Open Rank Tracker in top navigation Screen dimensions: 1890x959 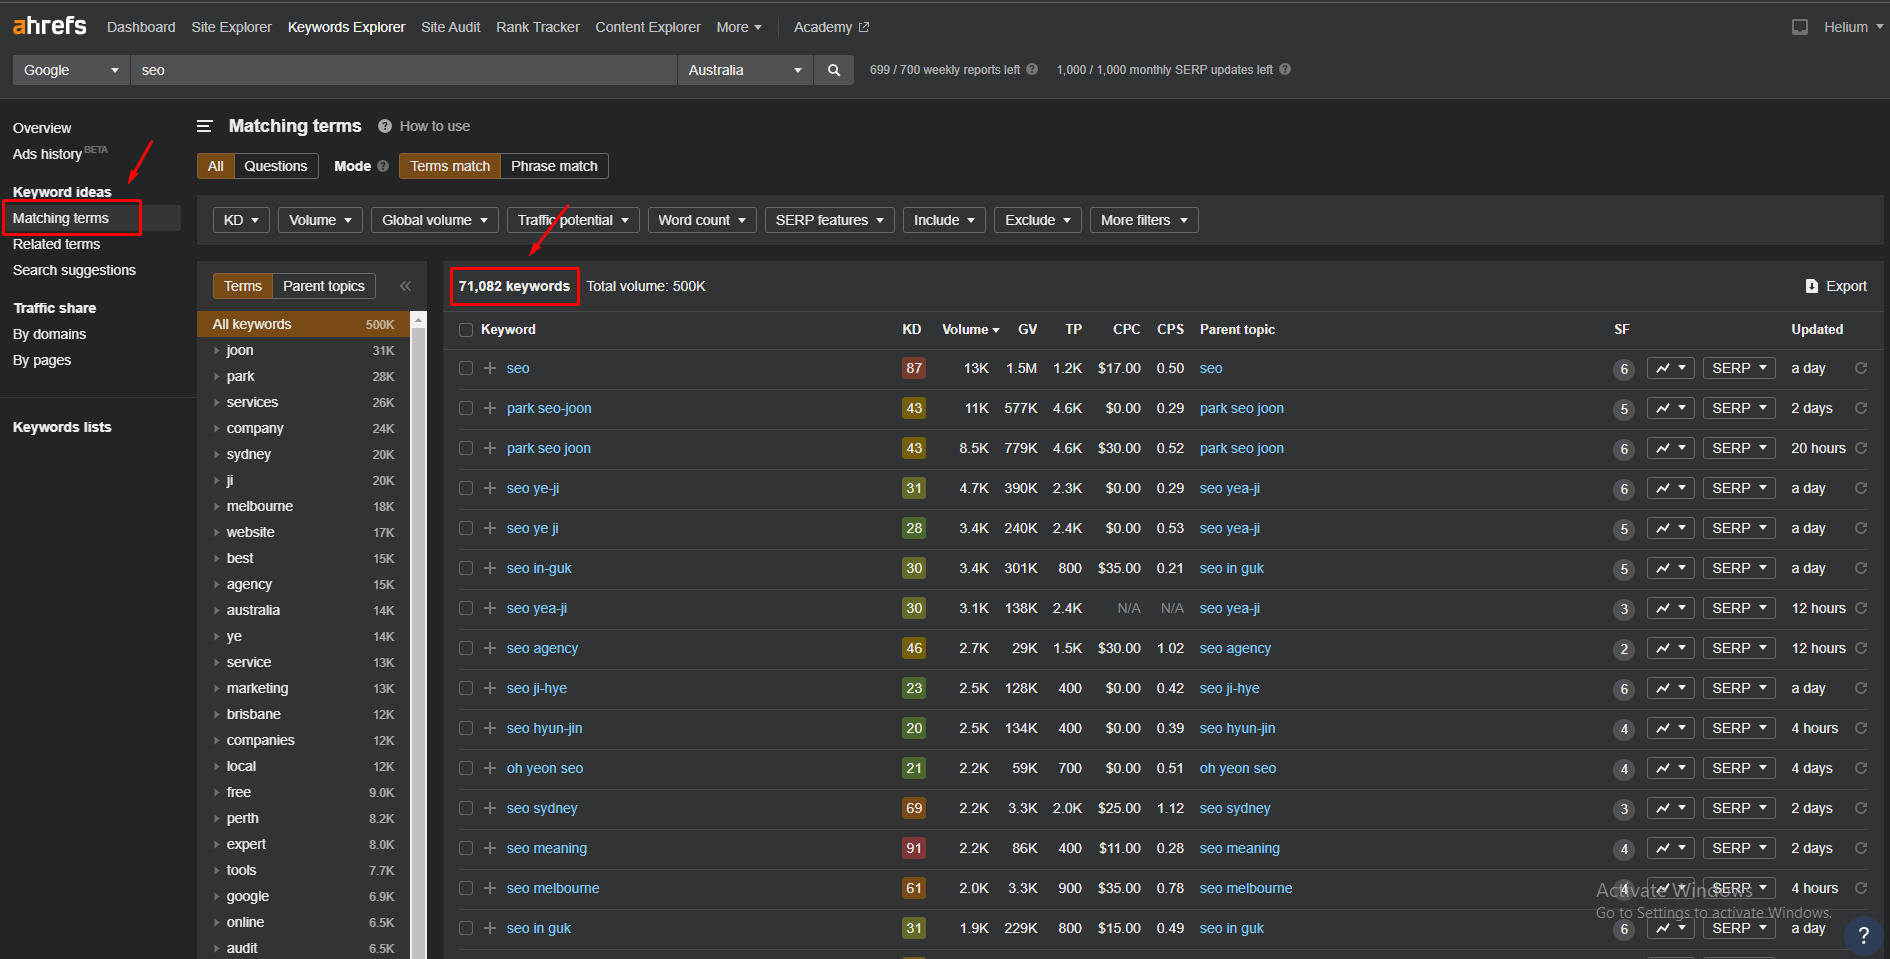pyautogui.click(x=538, y=27)
